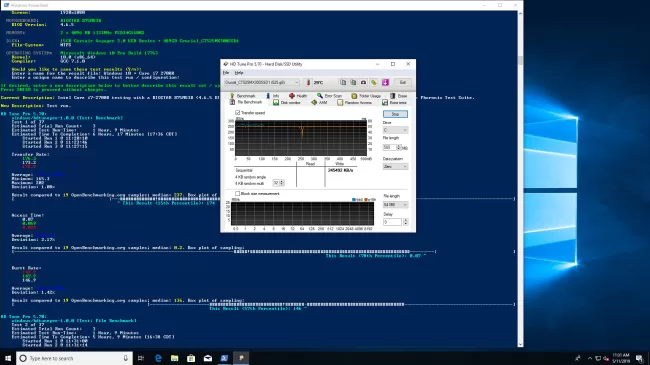The image size is (650, 365).
Task: Switch to the Health tab
Action: click(298, 96)
